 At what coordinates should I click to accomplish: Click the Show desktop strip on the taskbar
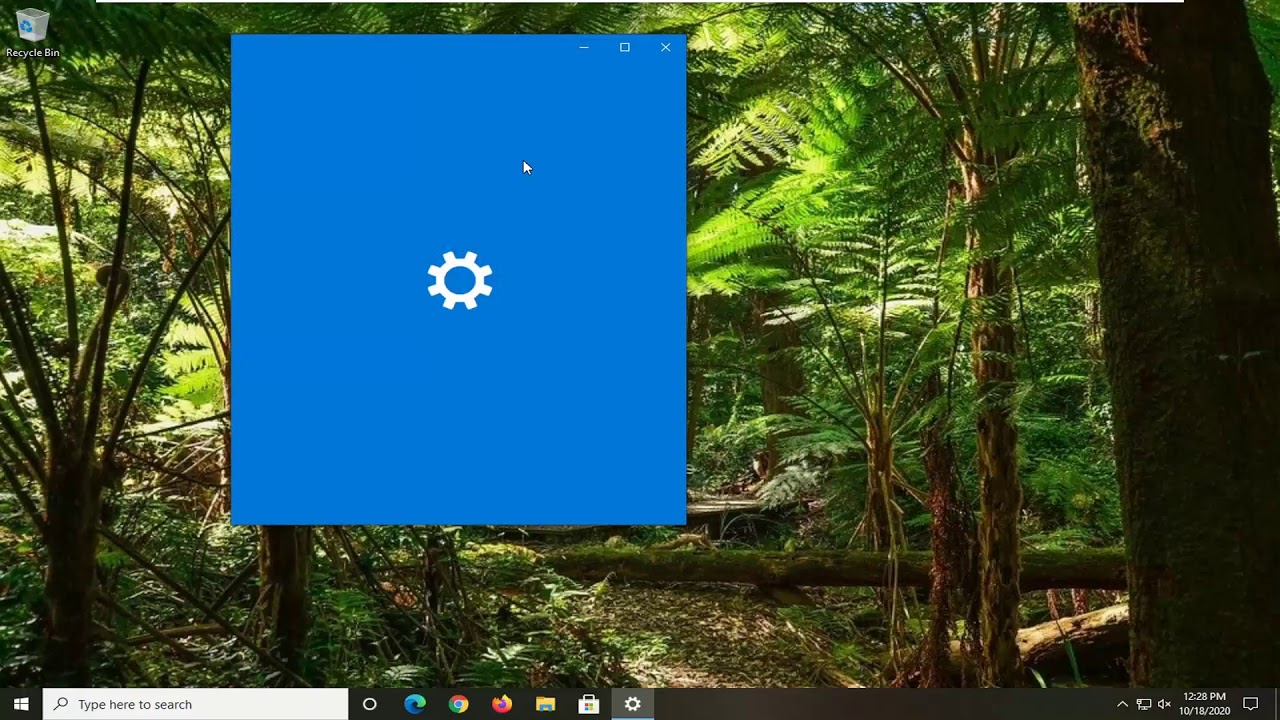coord(1277,704)
